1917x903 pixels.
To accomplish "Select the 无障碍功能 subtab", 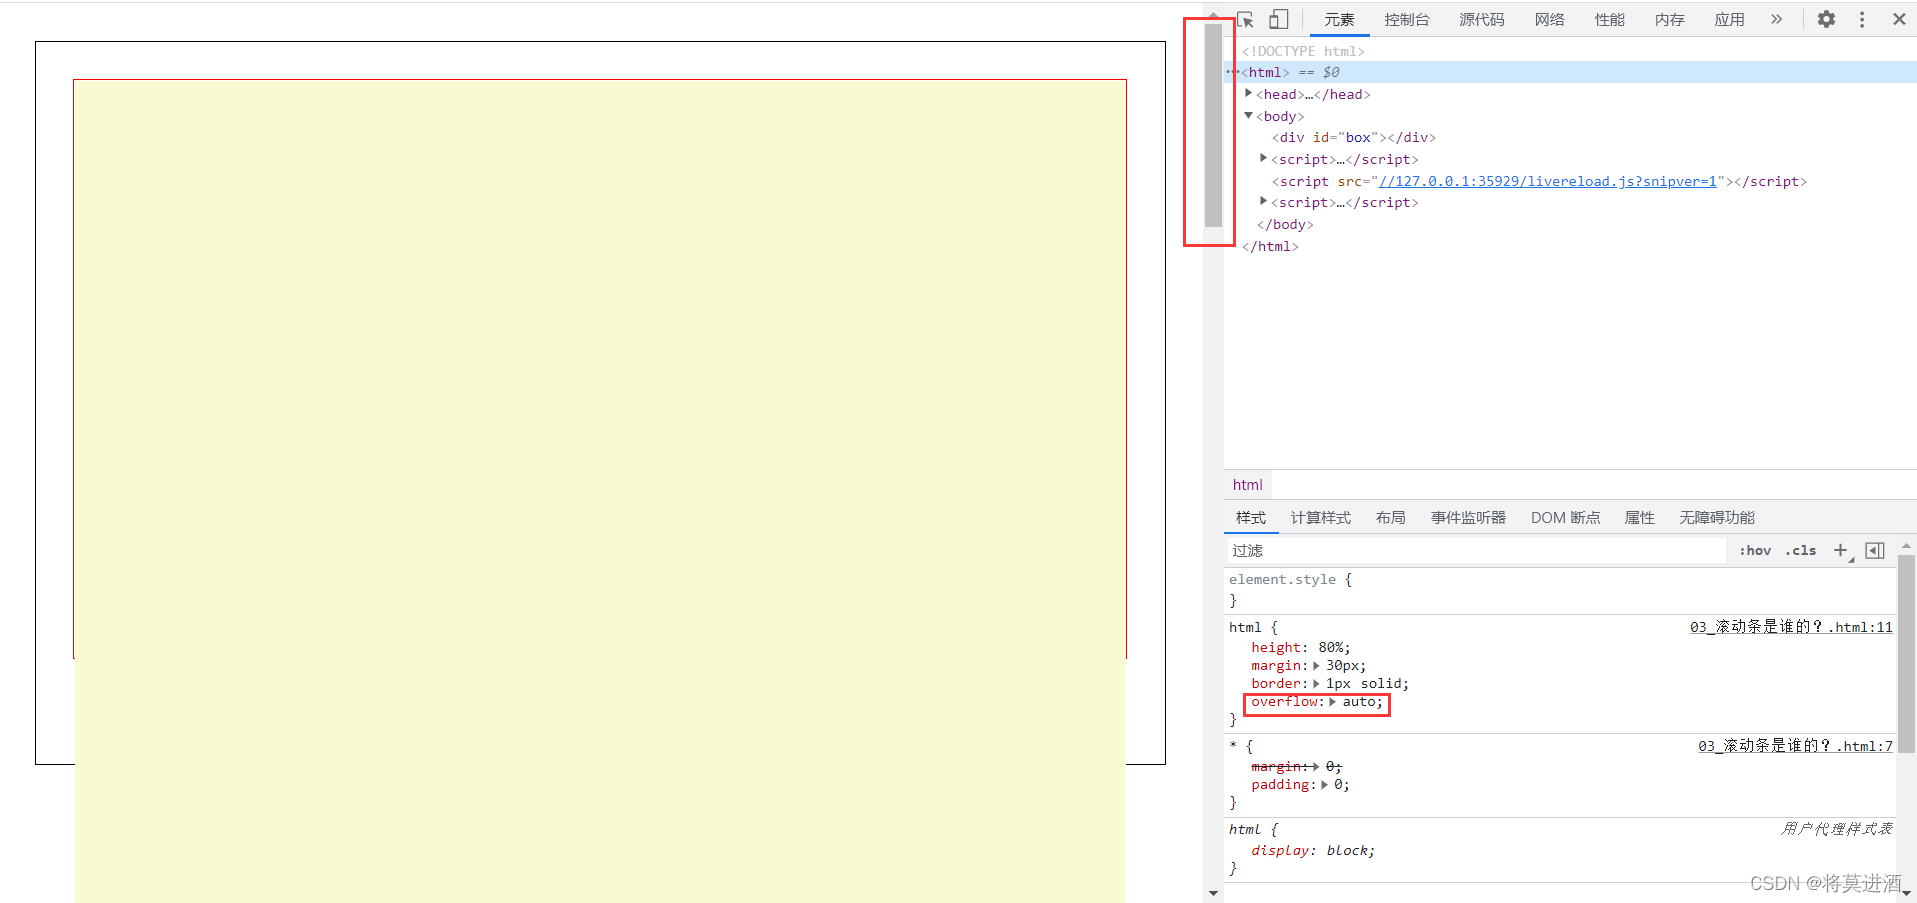I will point(1717,517).
